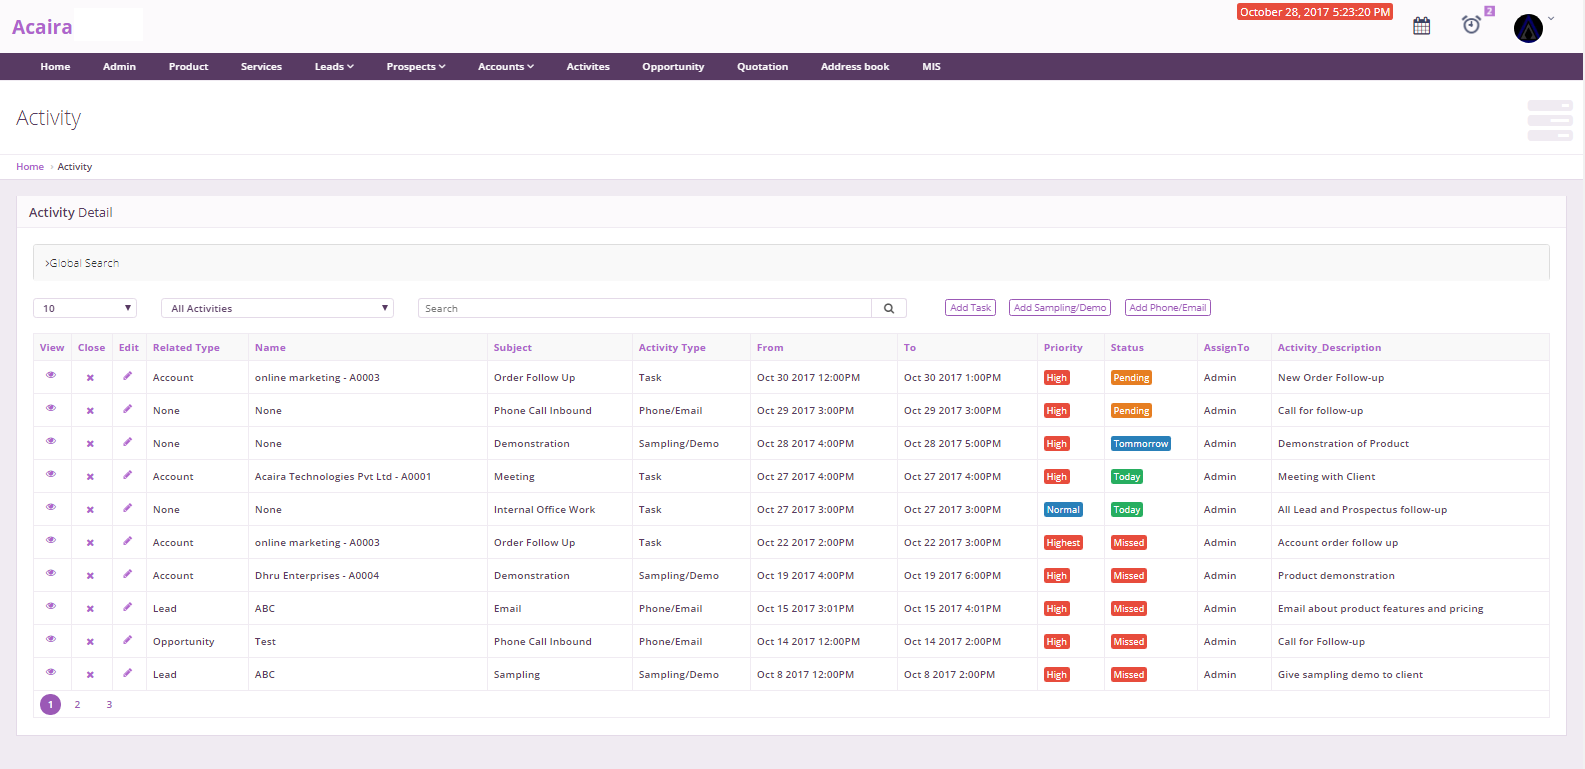Go to page 2 of activities
1585x769 pixels.
tap(77, 705)
